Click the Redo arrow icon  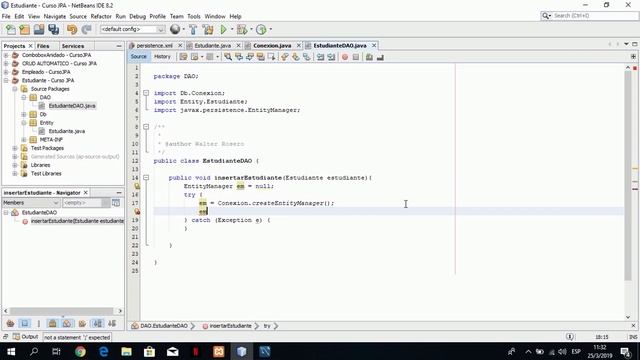click(86, 29)
